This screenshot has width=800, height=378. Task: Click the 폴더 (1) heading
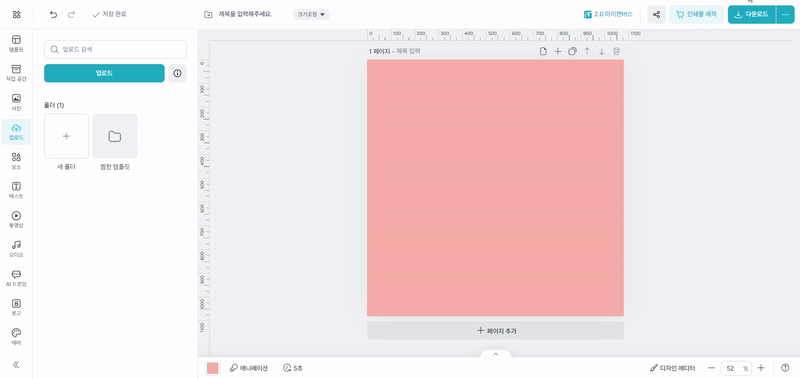pyautogui.click(x=54, y=105)
